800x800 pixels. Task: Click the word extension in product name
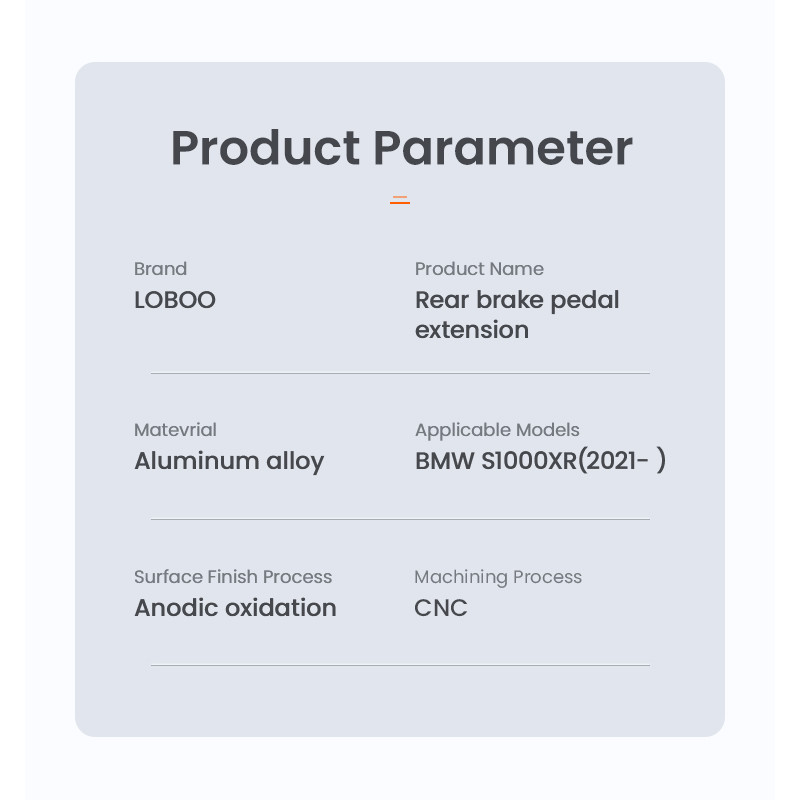(x=471, y=330)
